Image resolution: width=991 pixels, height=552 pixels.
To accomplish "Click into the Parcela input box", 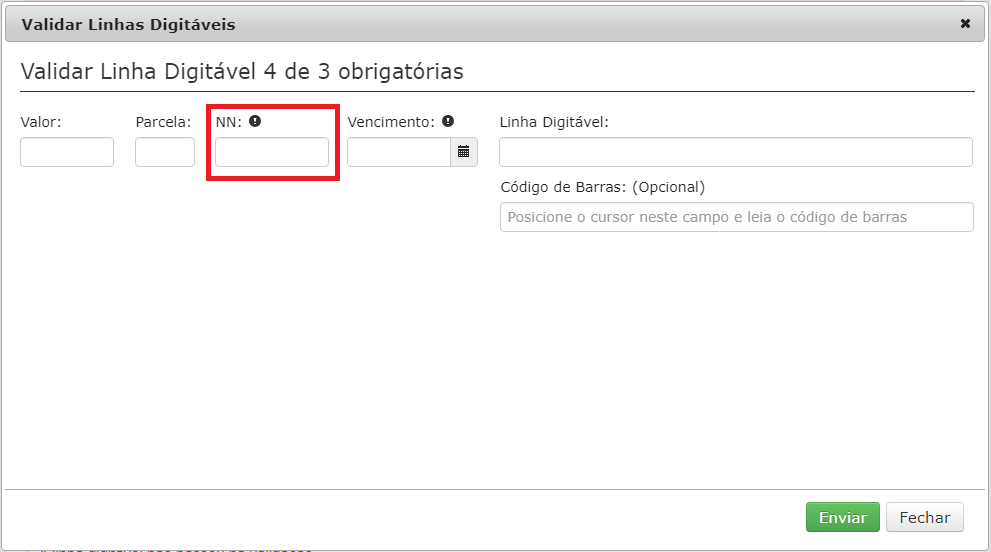I will [x=165, y=152].
